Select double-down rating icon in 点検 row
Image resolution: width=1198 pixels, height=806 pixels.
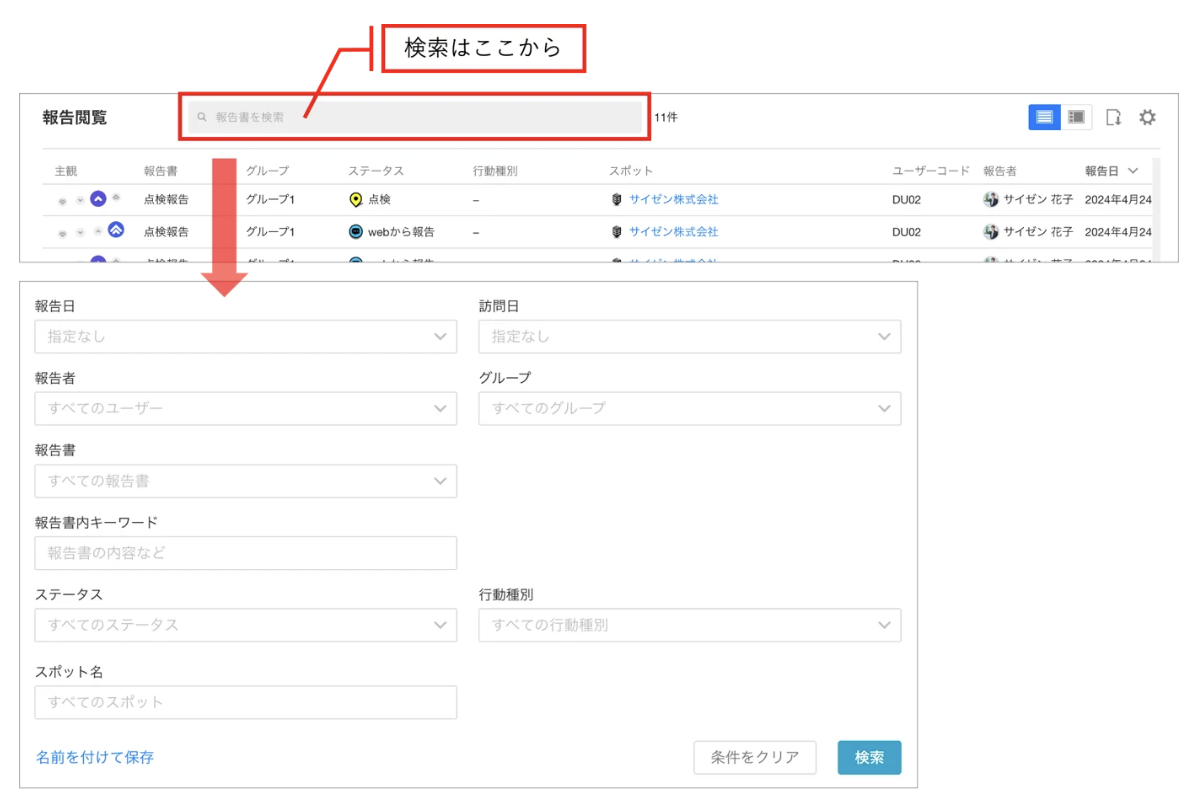(x=63, y=201)
